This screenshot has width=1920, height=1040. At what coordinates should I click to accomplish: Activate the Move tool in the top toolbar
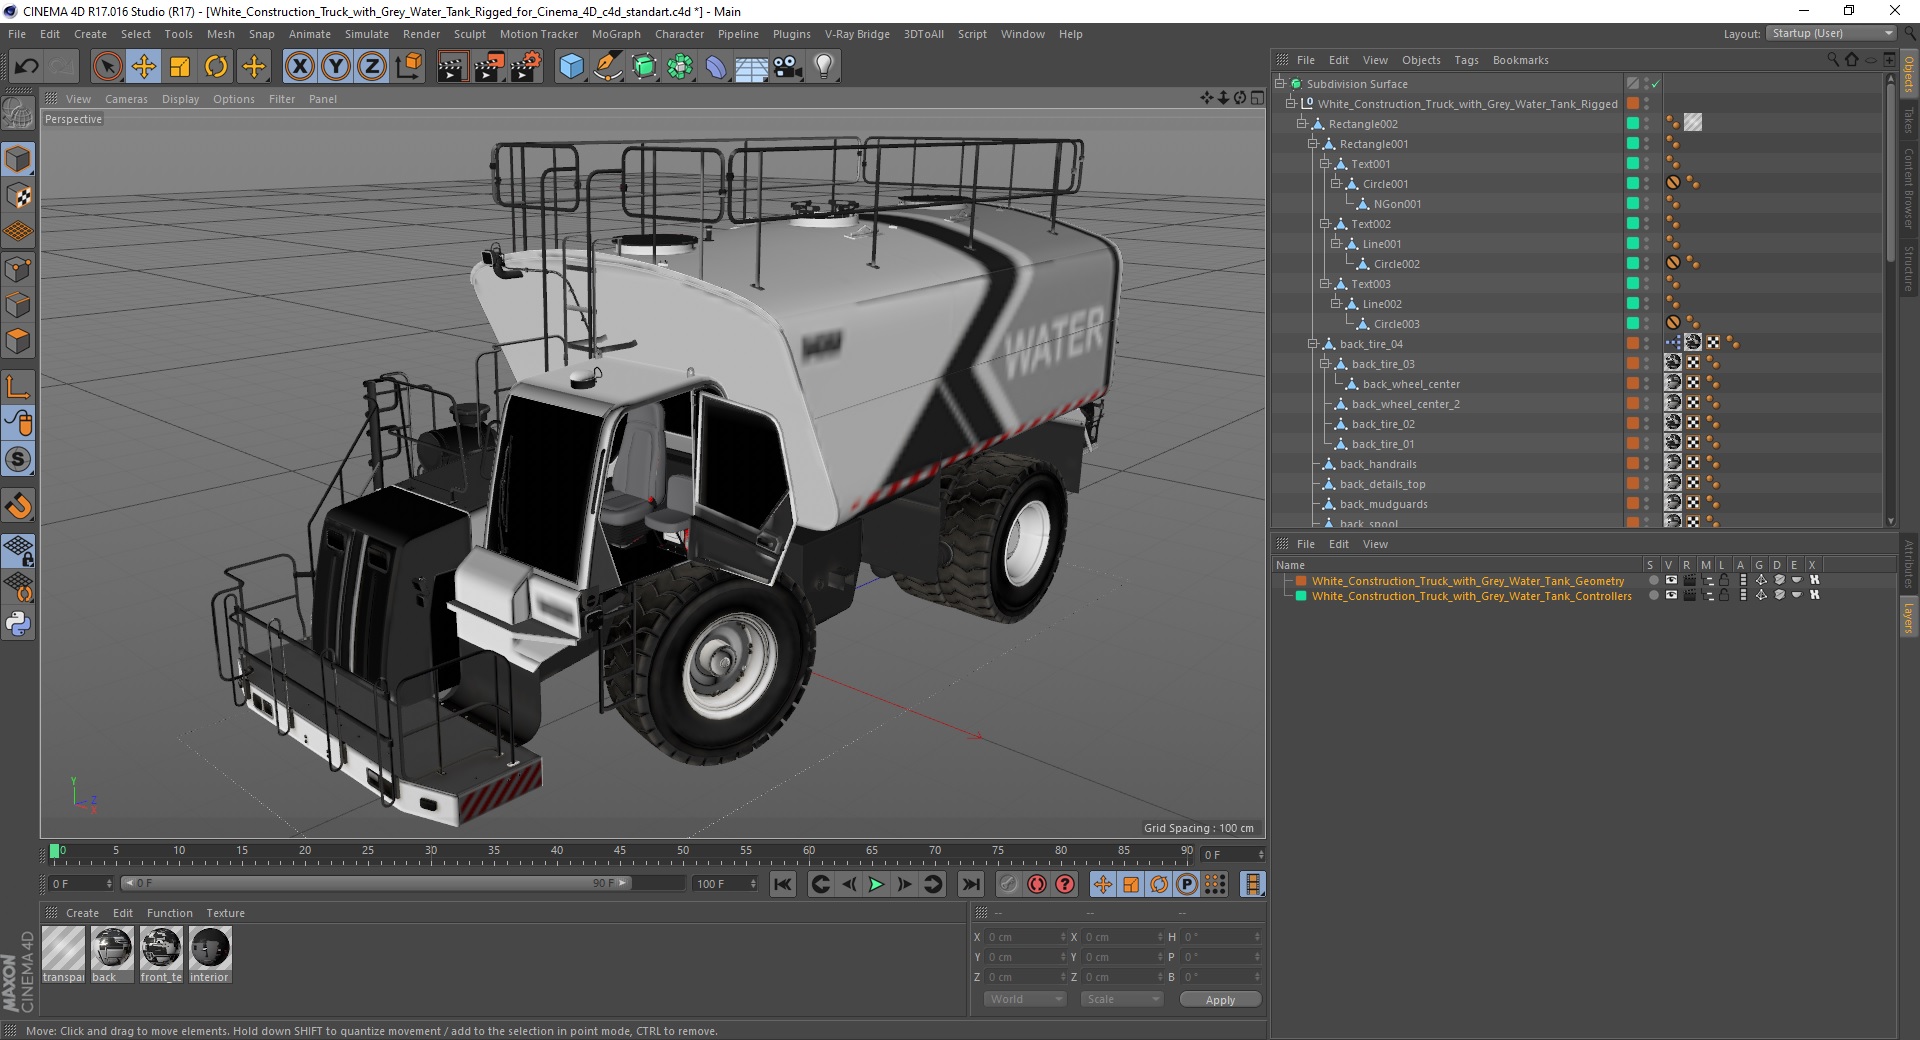tap(144, 67)
